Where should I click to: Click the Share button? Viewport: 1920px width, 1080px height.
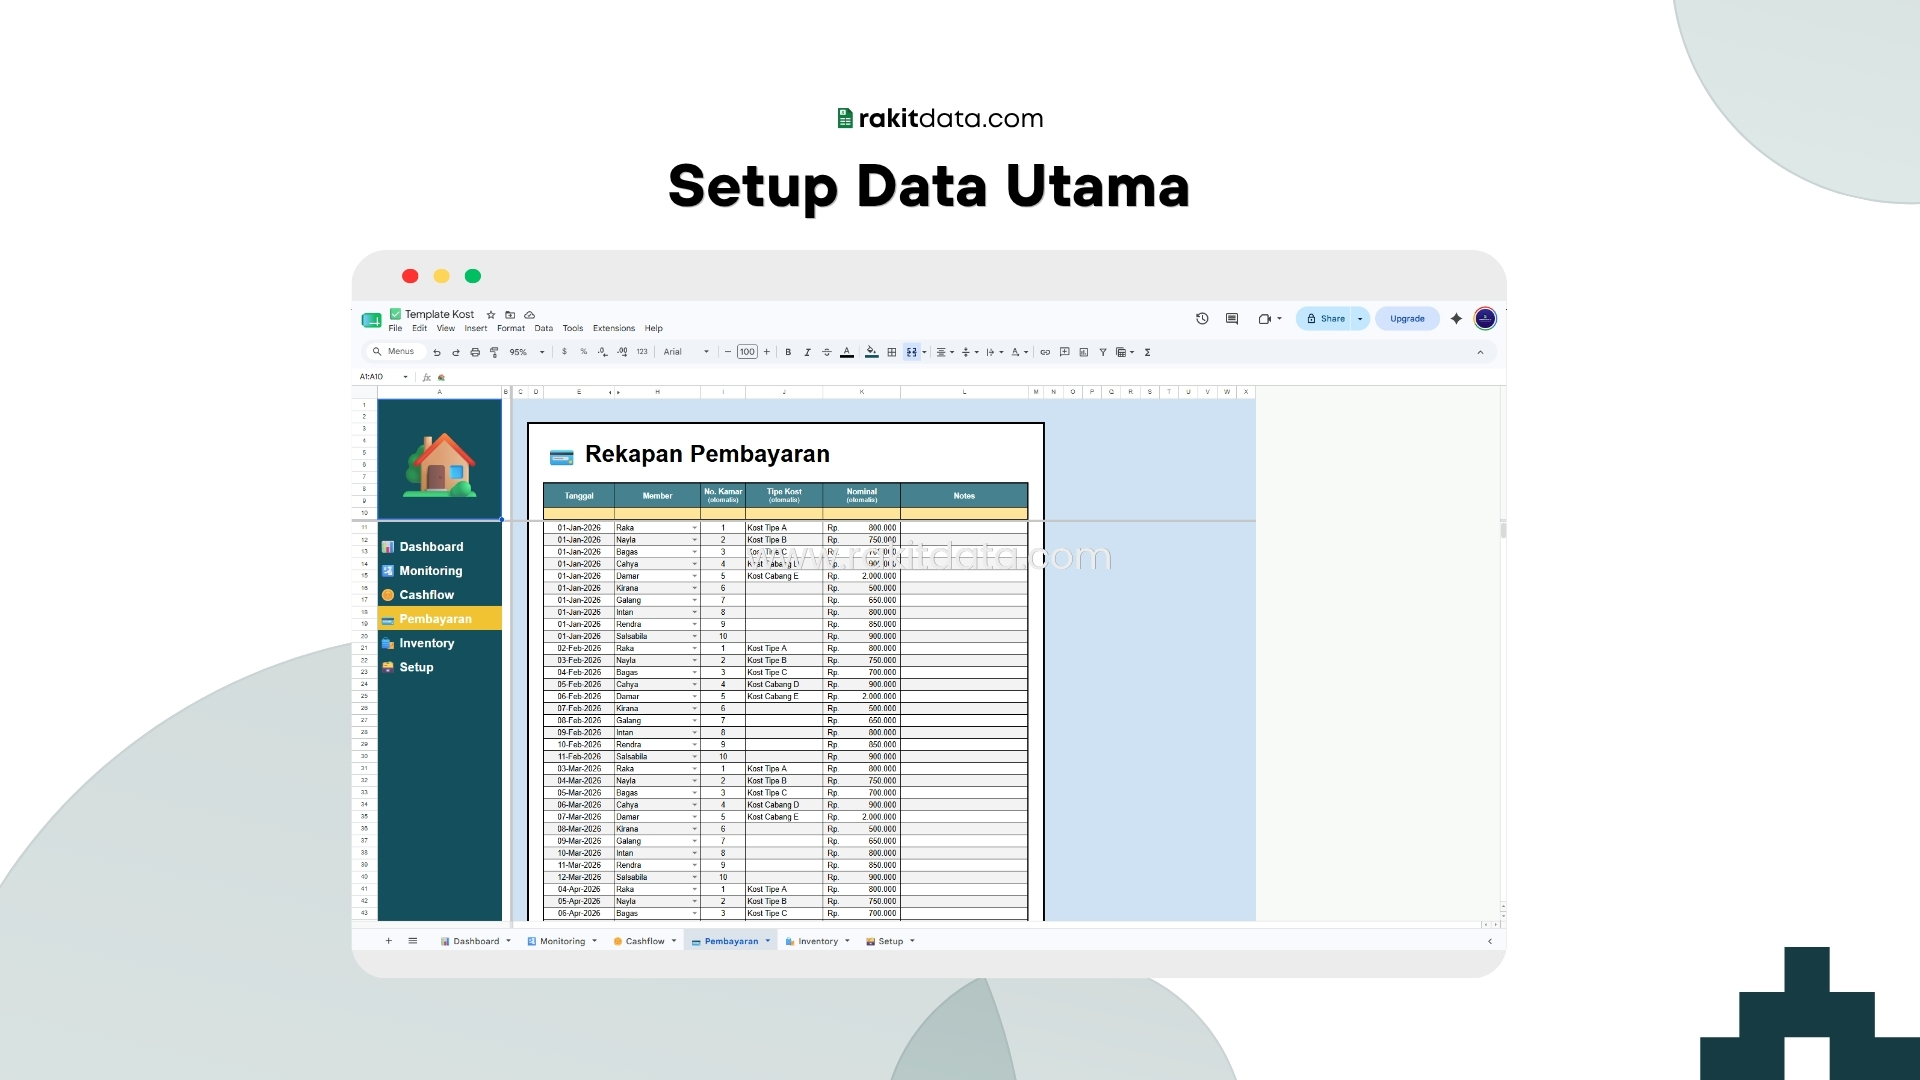1325,319
